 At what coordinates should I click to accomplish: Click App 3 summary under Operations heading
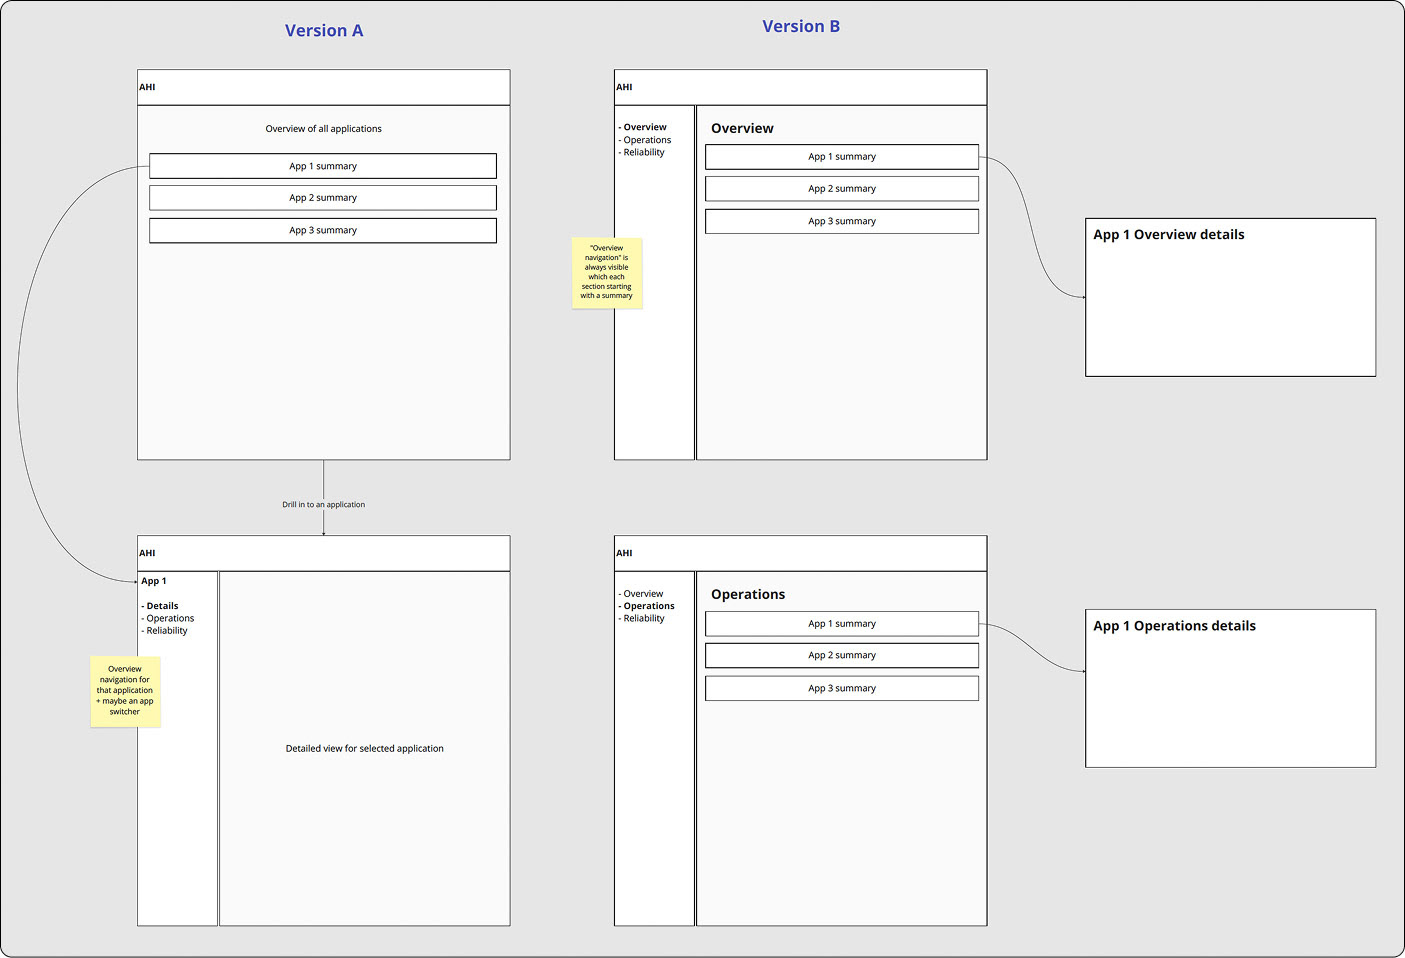(x=842, y=688)
